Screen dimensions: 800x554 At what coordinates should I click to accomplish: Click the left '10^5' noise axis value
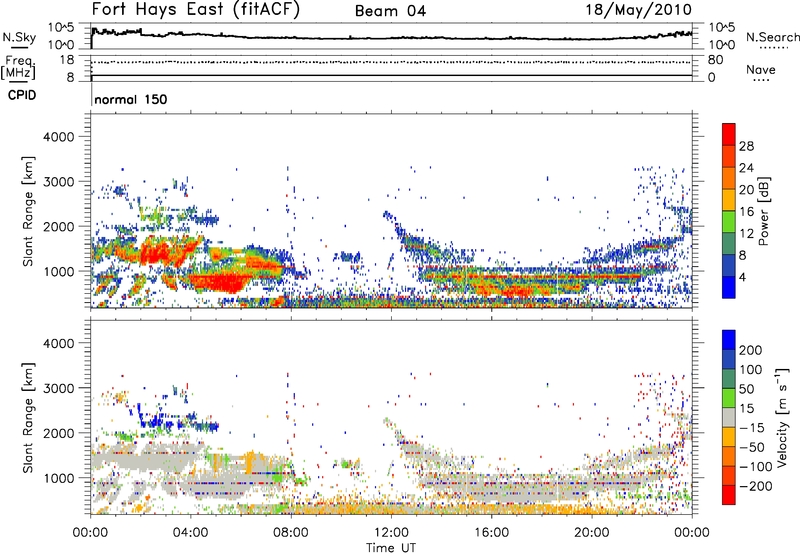pyautogui.click(x=61, y=28)
